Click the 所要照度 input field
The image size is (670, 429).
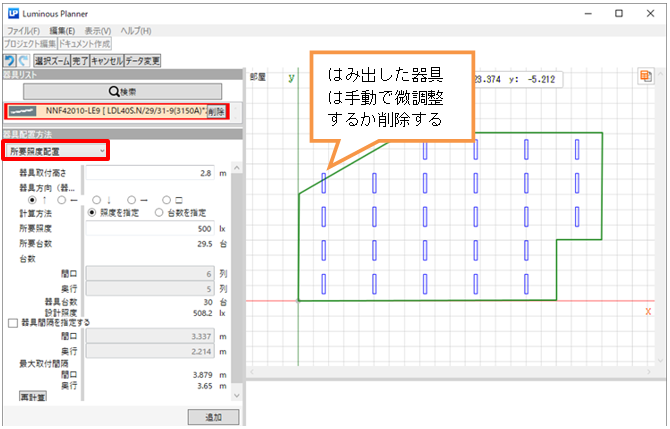(156, 227)
